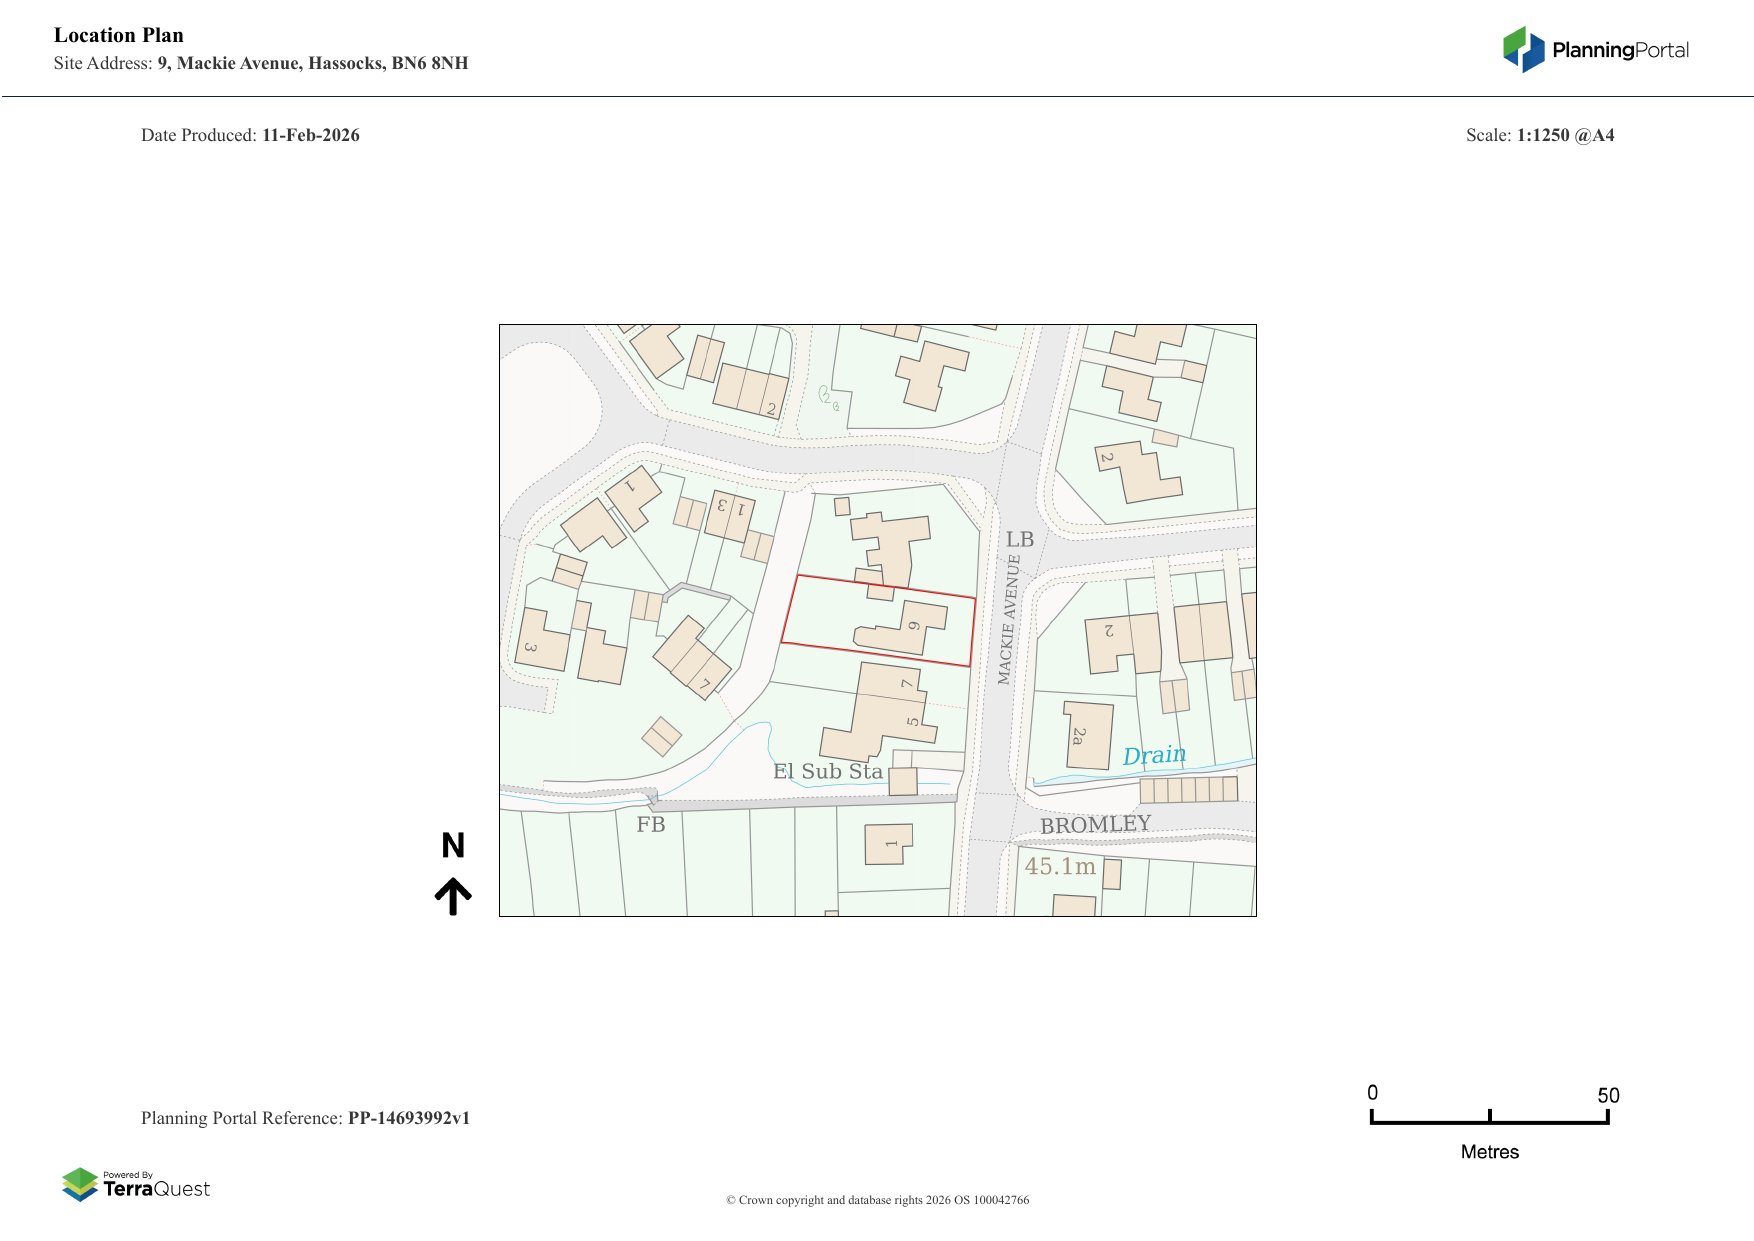The height and width of the screenshot is (1241, 1754).
Task: Click the Planning Portal Reference PP-14693992v1
Action: click(305, 1118)
